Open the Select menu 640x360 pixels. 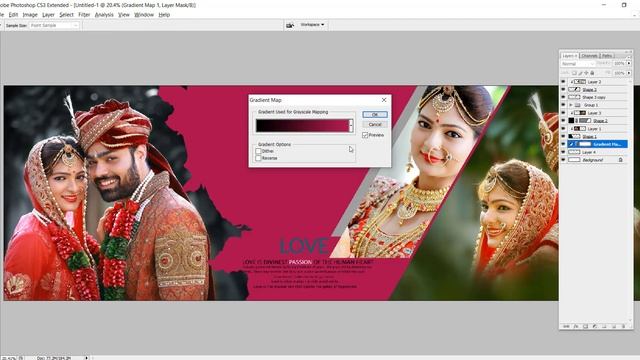point(66,15)
